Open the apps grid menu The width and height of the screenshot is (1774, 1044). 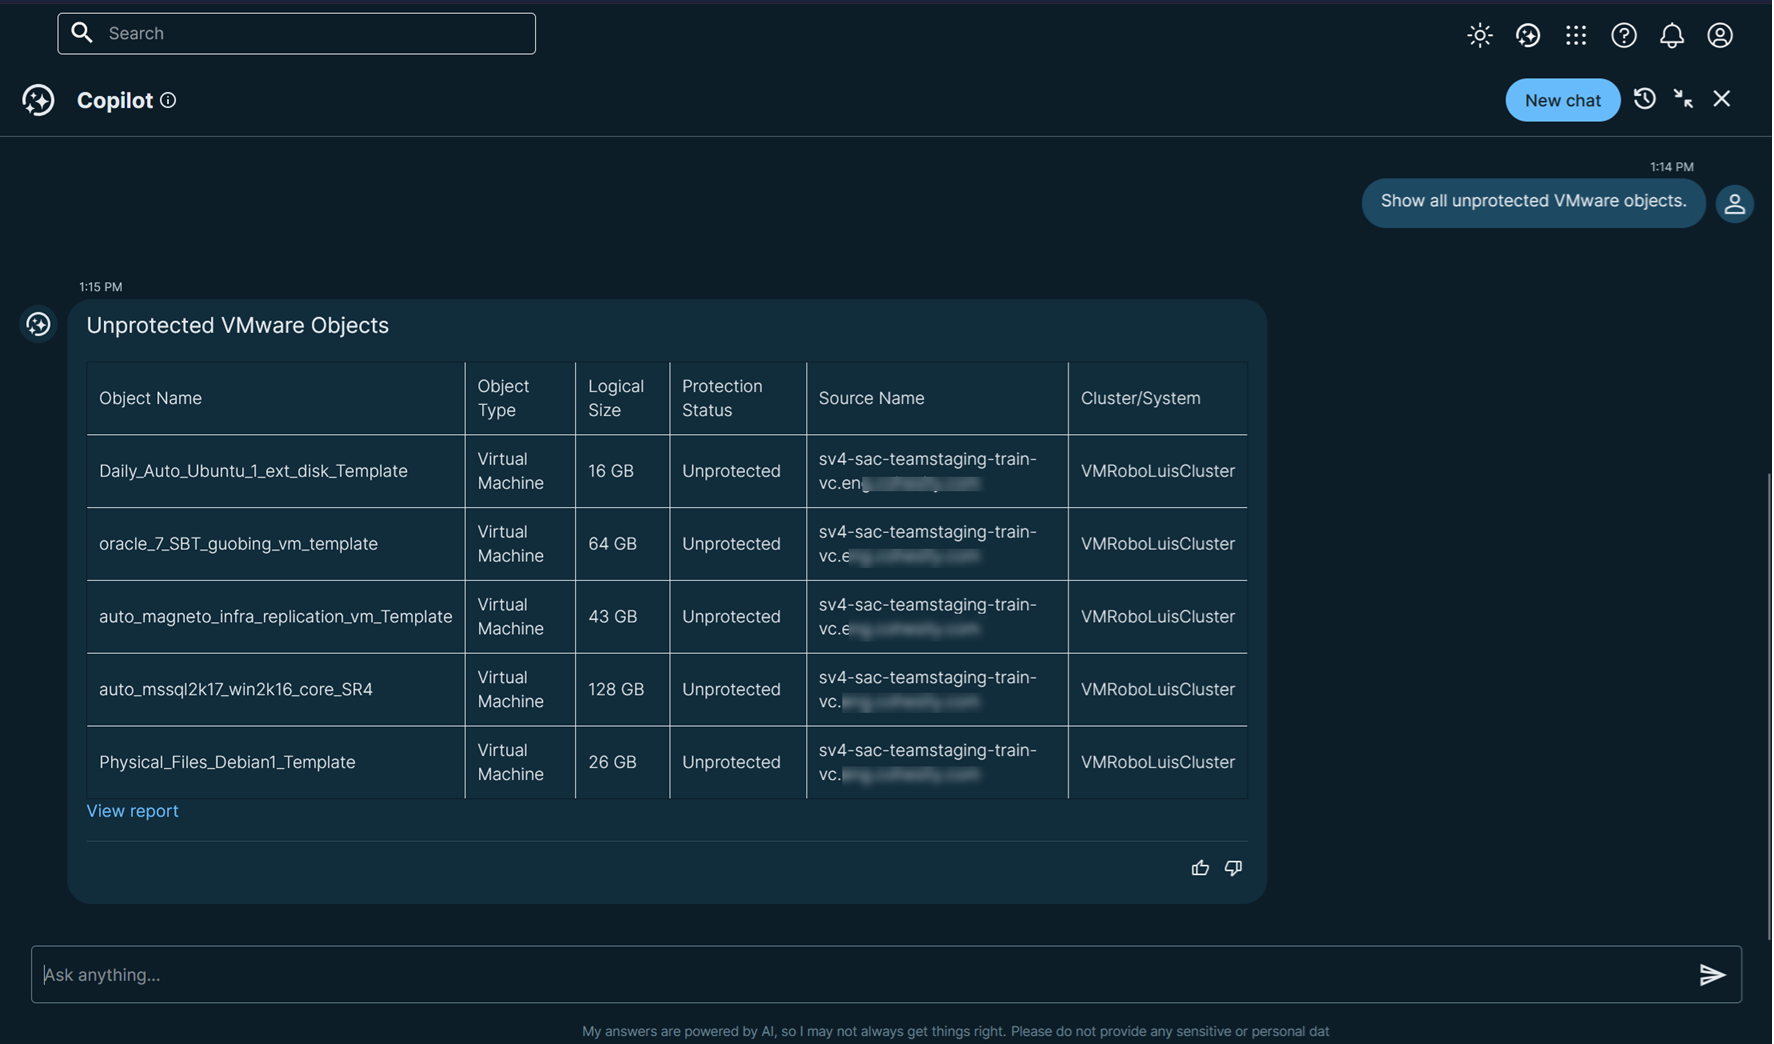click(1575, 35)
